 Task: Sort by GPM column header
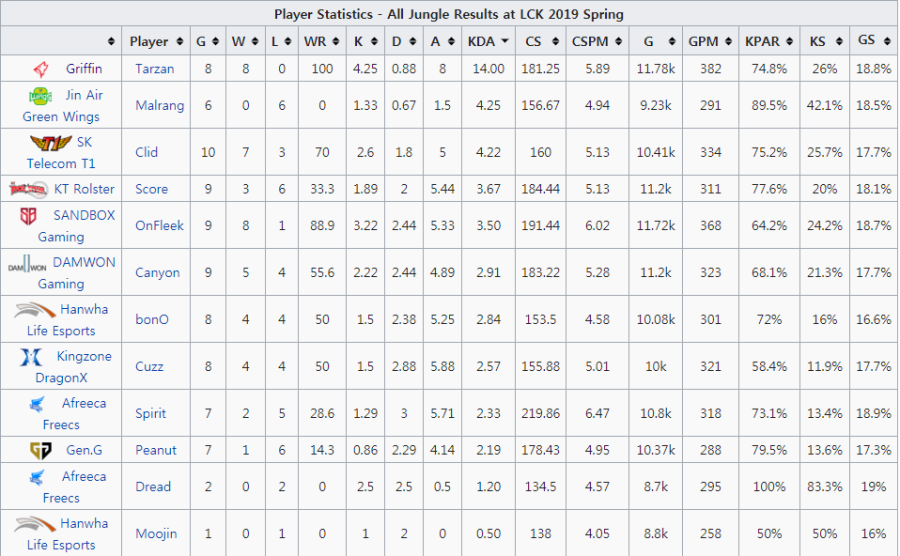(x=709, y=42)
